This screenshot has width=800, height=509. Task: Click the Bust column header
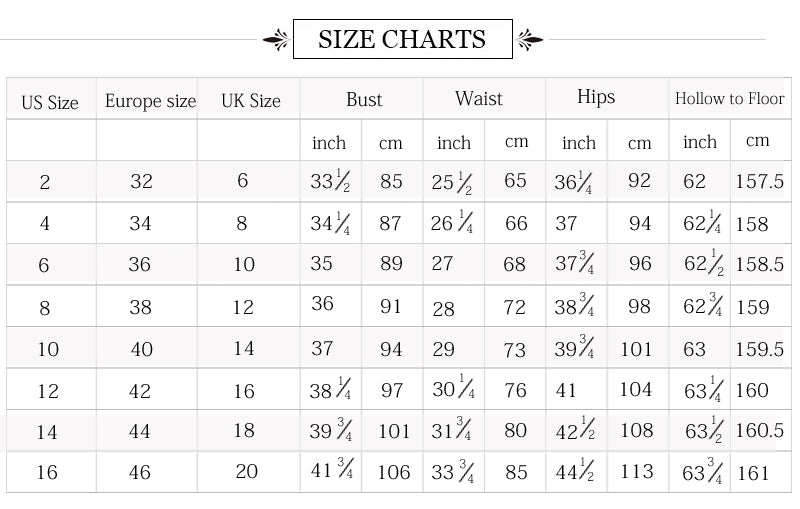(x=364, y=99)
